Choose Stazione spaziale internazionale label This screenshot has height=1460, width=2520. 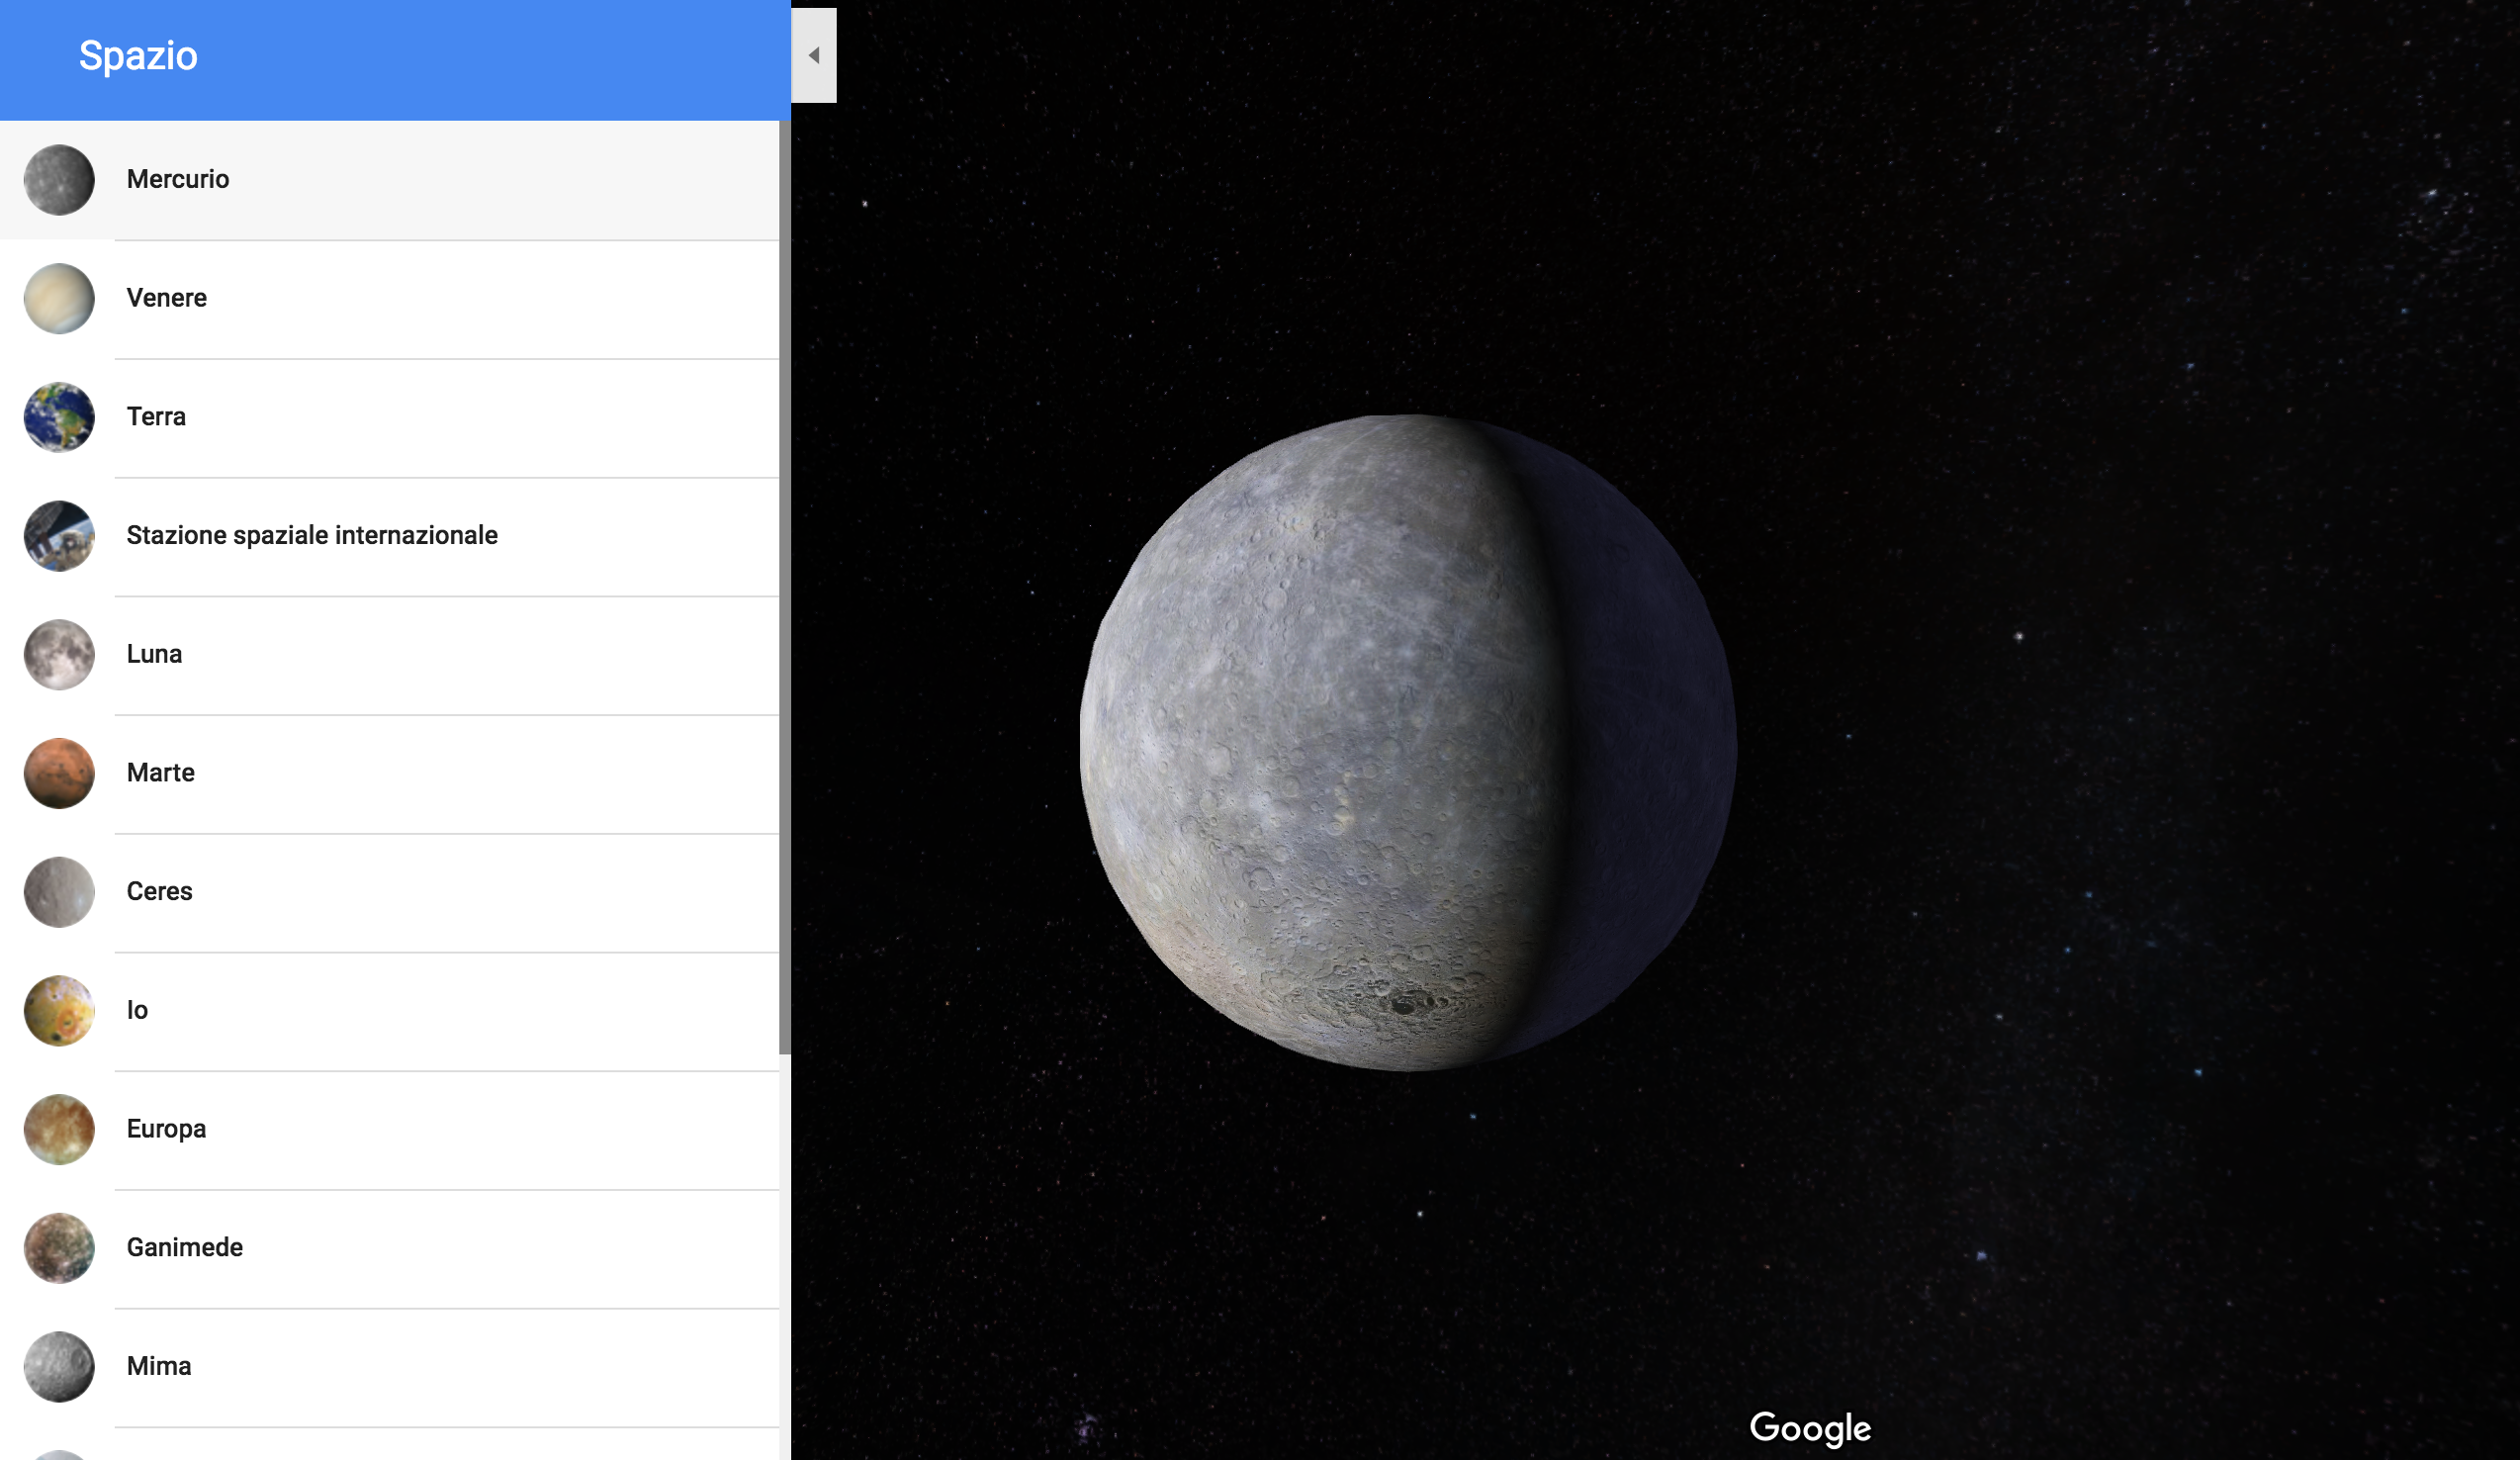[x=312, y=535]
